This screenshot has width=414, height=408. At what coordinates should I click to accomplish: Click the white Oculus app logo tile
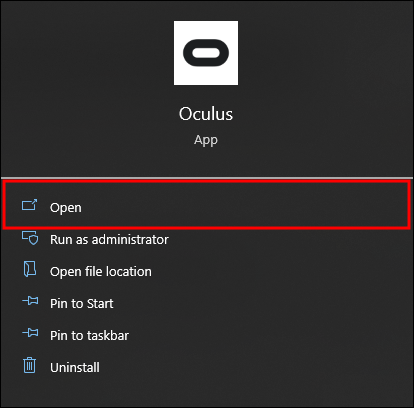pyautogui.click(x=206, y=53)
